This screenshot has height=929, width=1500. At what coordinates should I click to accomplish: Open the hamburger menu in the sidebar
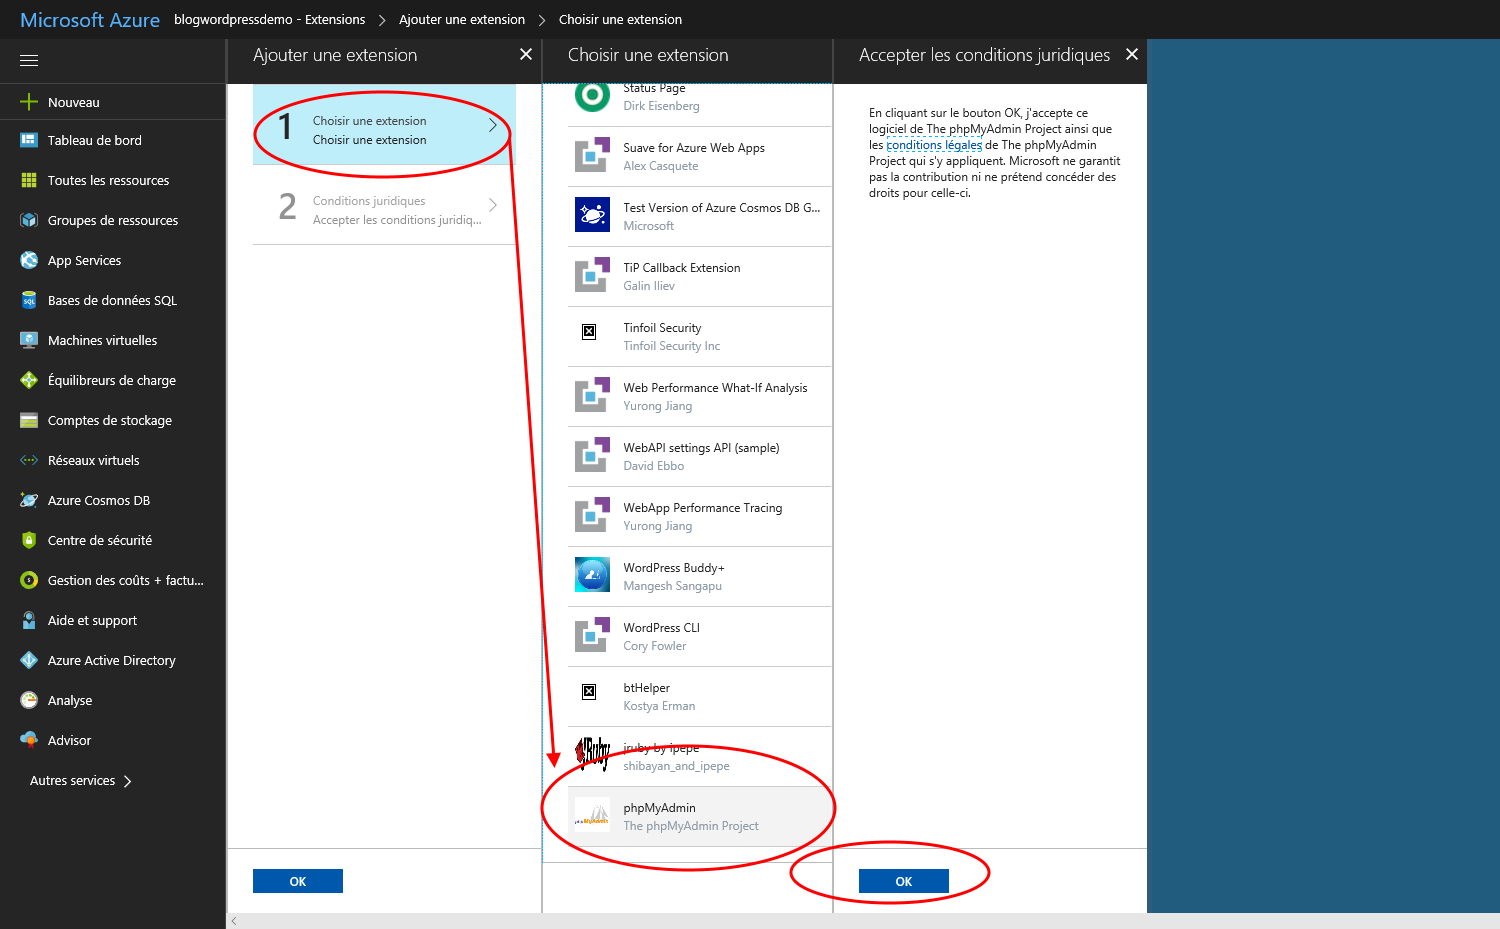tap(29, 61)
